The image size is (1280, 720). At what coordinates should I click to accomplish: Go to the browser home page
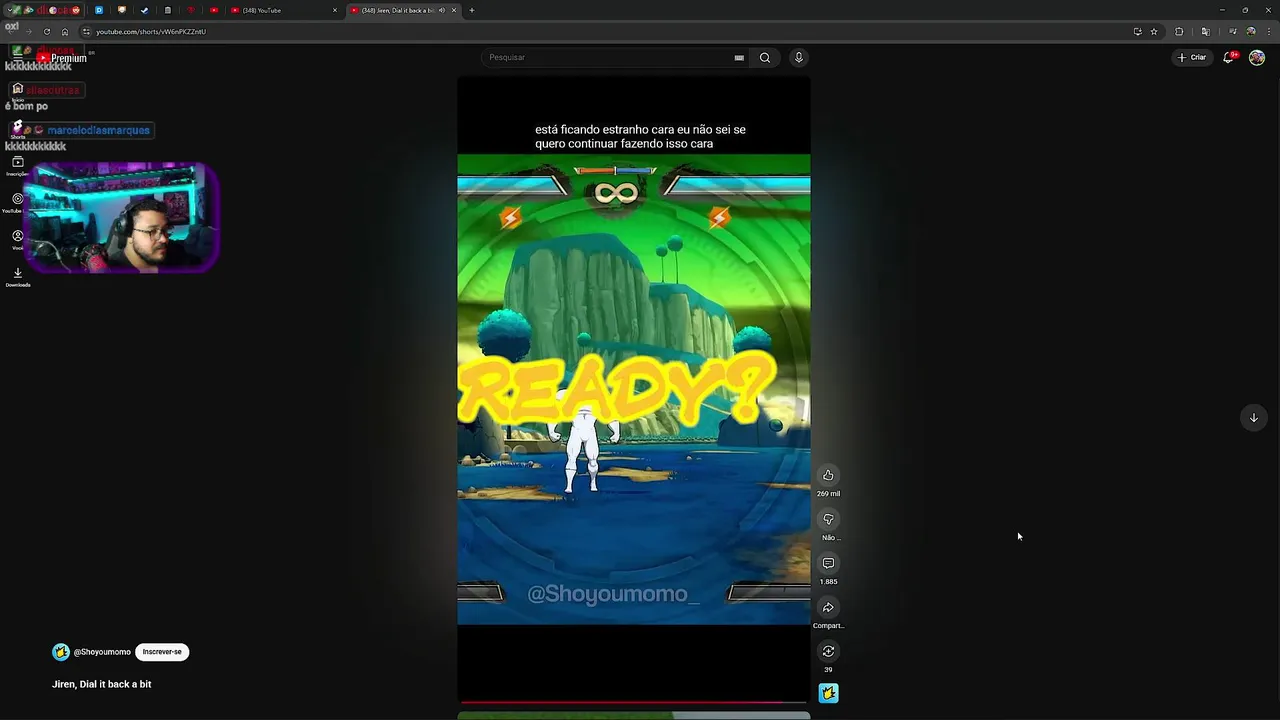tap(65, 31)
